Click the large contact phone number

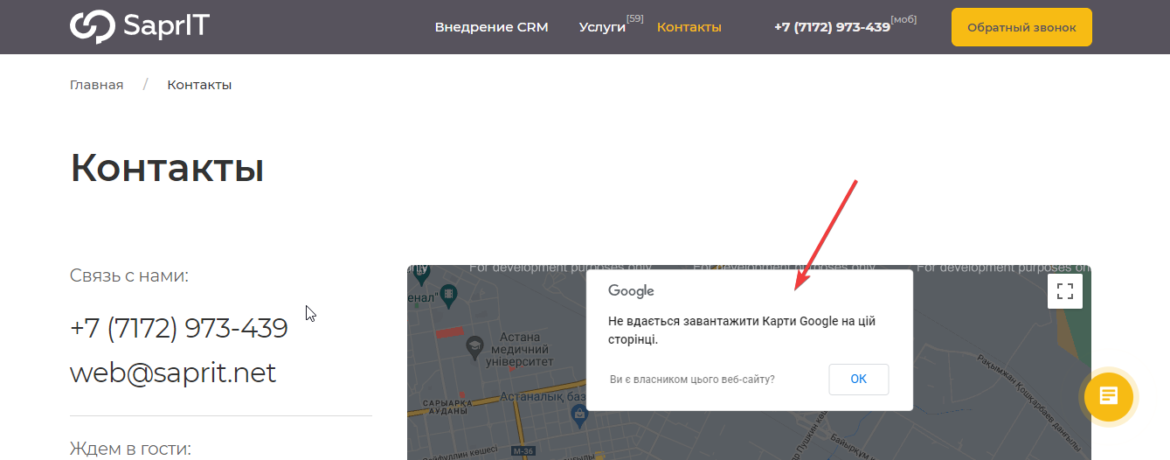(179, 328)
